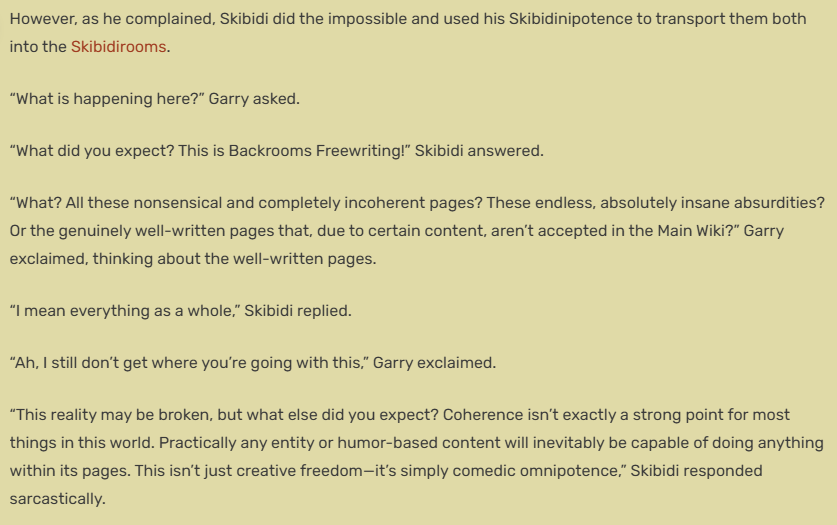
Task: Click the paragraph mentioning "Main Wiki?"
Action: (x=417, y=230)
